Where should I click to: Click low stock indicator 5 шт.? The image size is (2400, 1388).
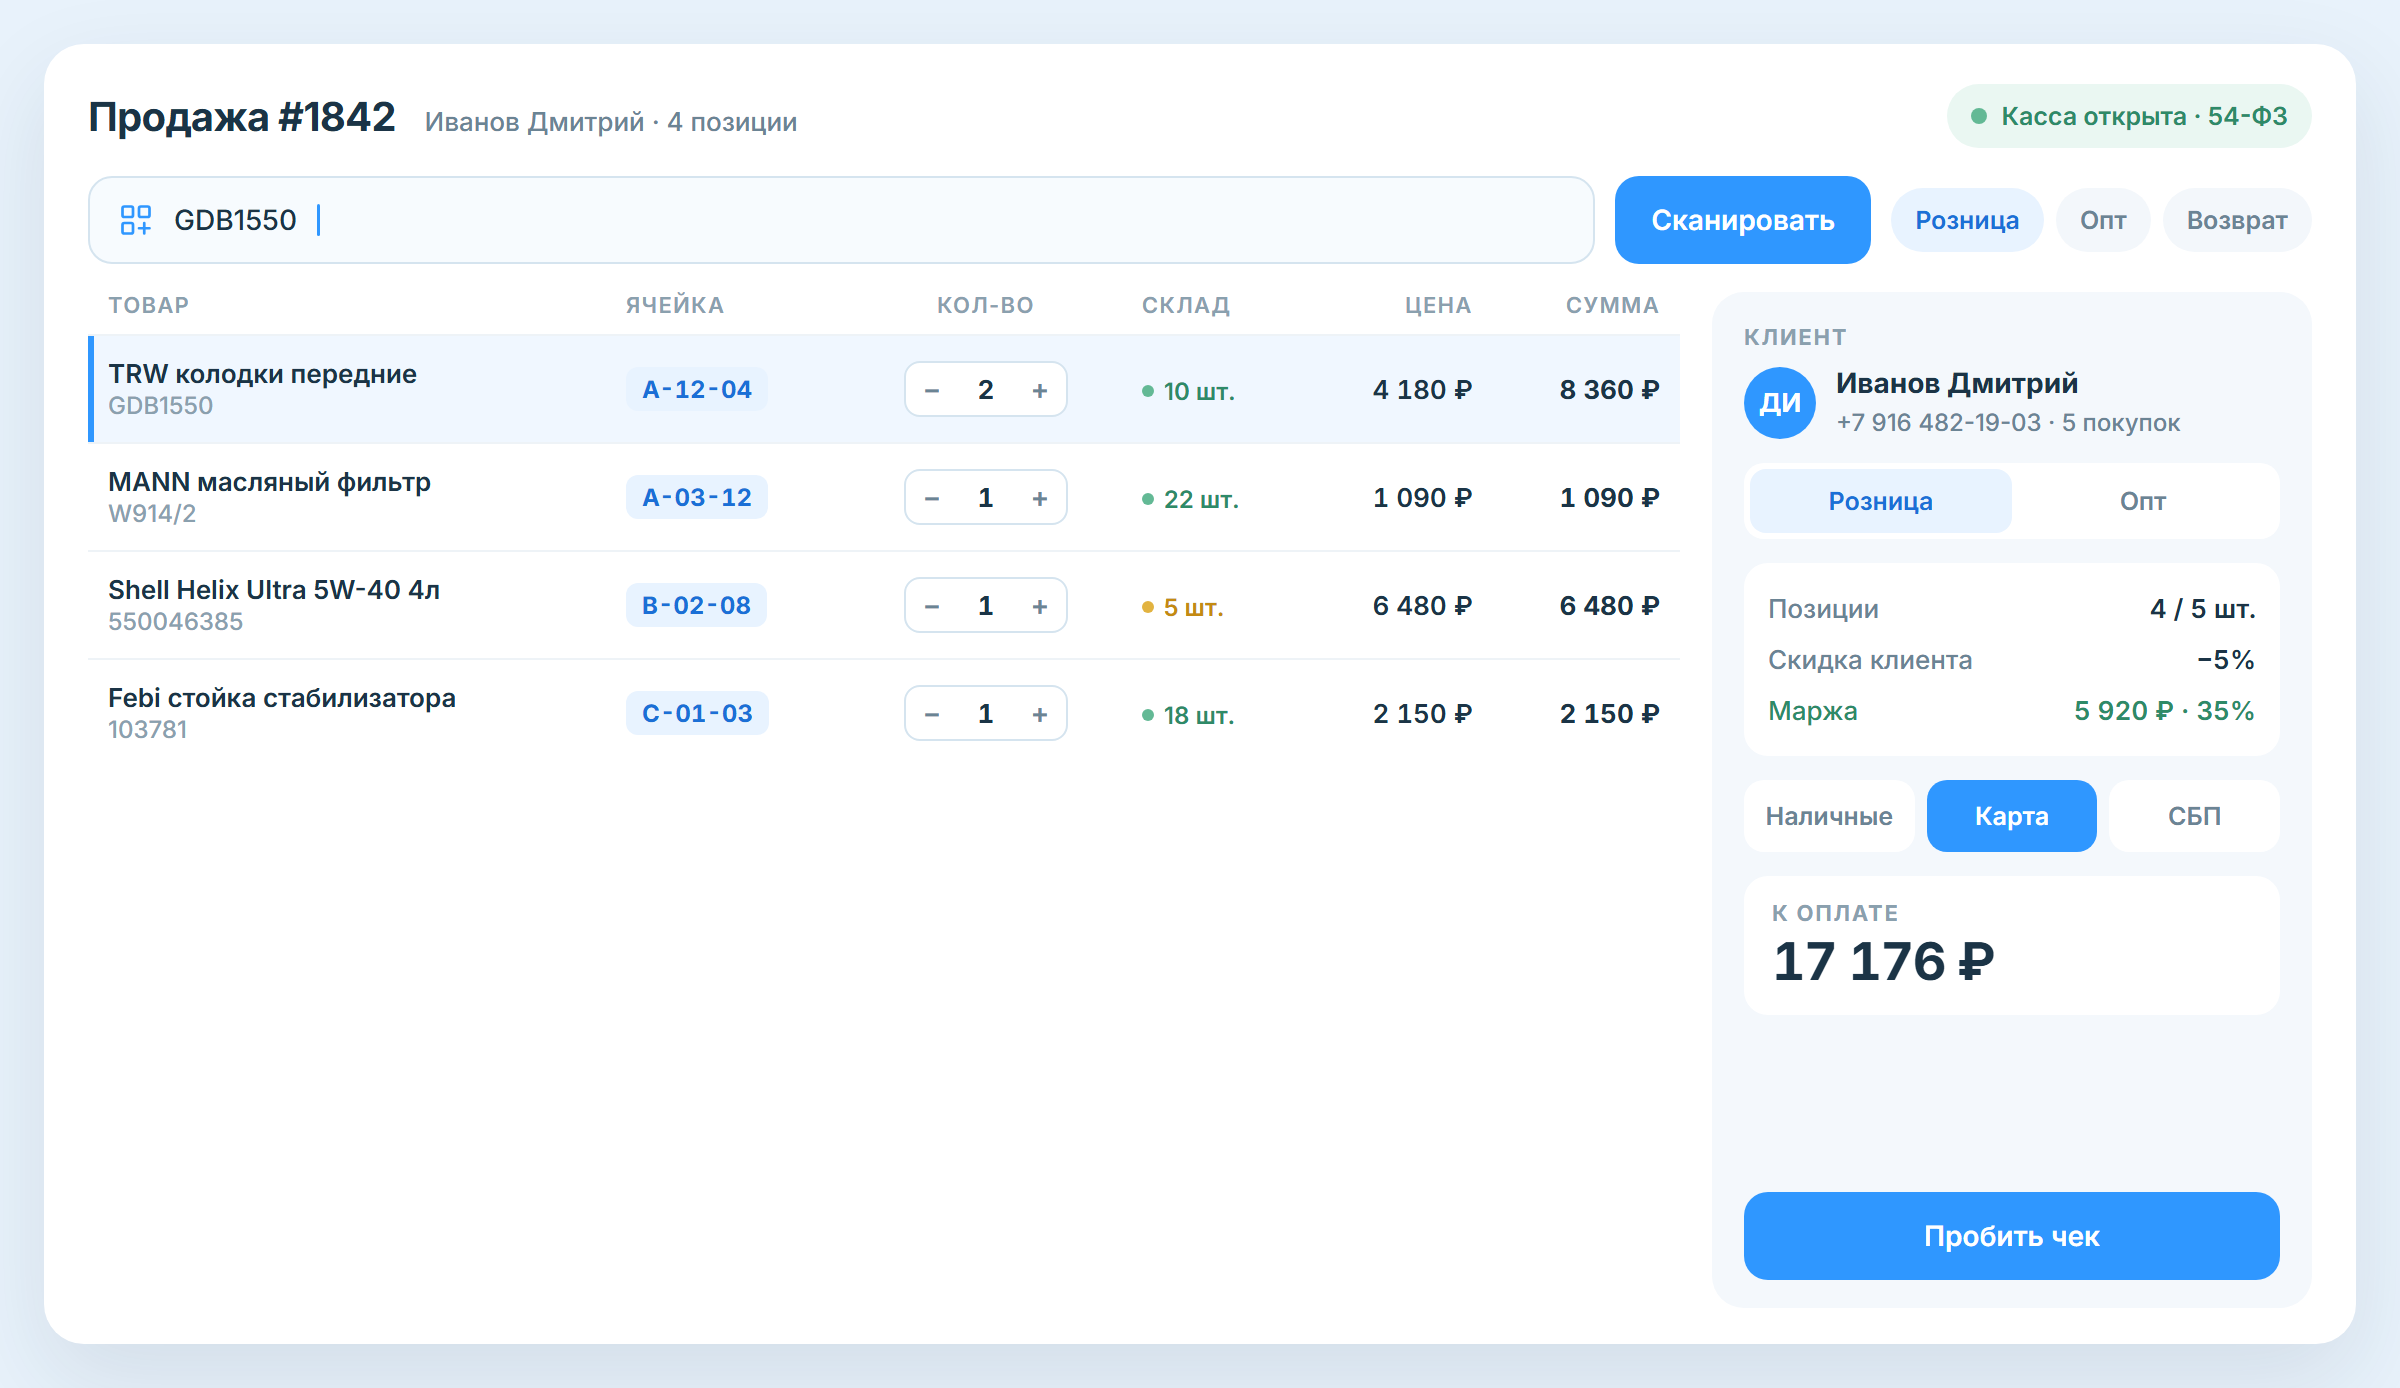[x=1182, y=607]
